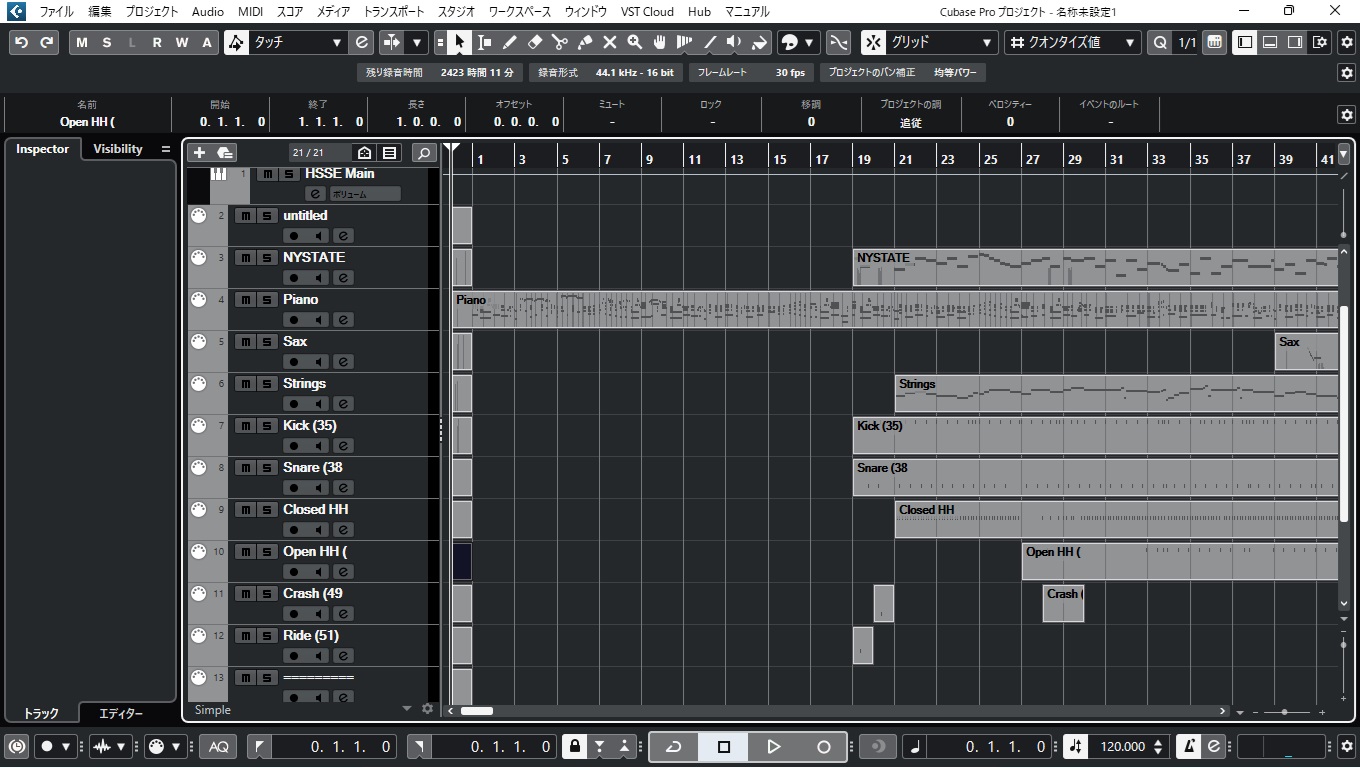The height and width of the screenshot is (768, 1360).
Task: Click the AQ auto-quantize button in transport
Action: 218,747
